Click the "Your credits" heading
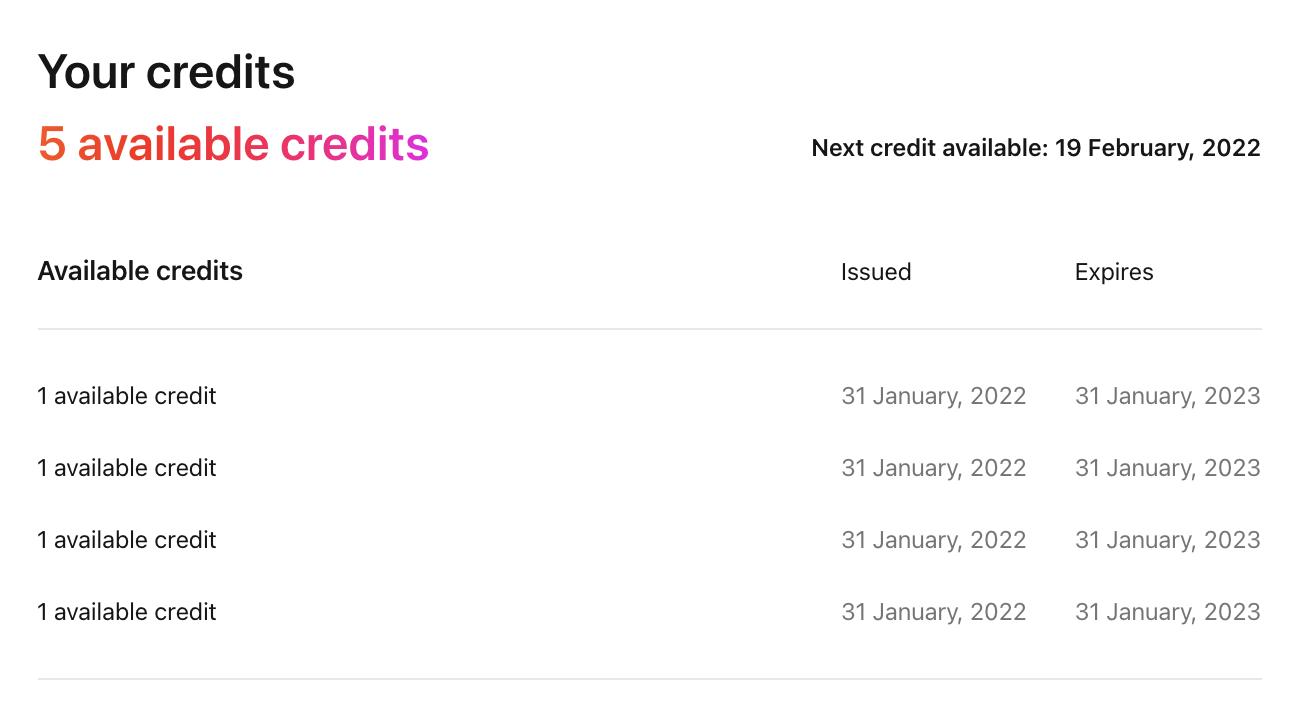 166,73
